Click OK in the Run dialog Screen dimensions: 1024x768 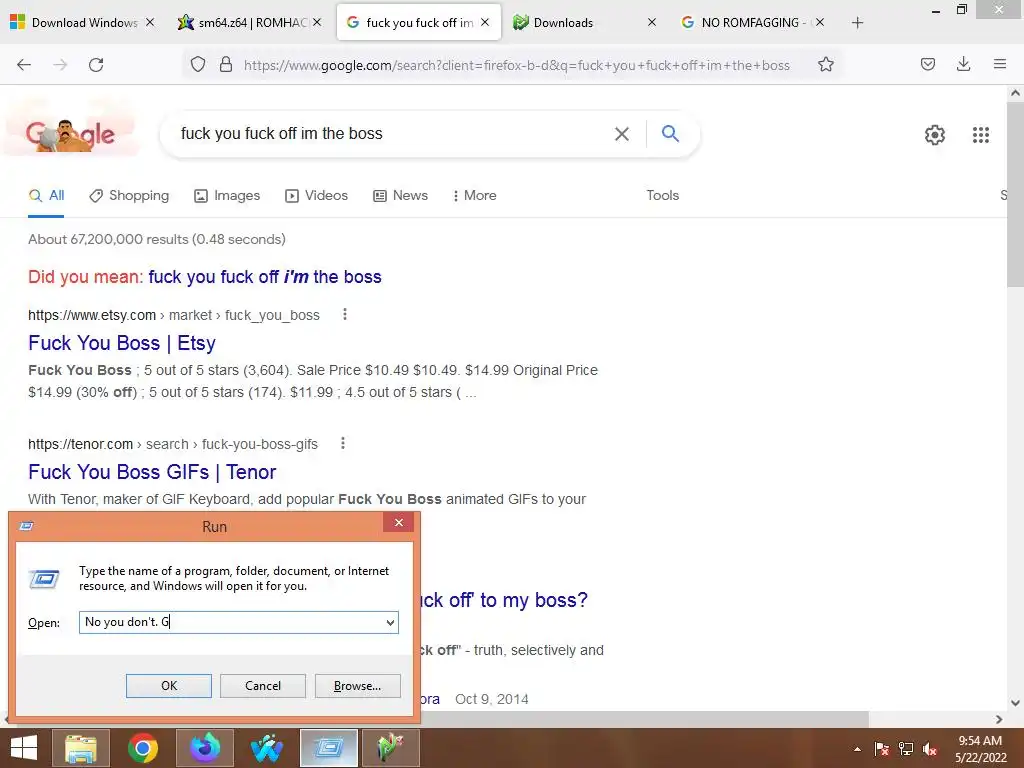tap(168, 686)
